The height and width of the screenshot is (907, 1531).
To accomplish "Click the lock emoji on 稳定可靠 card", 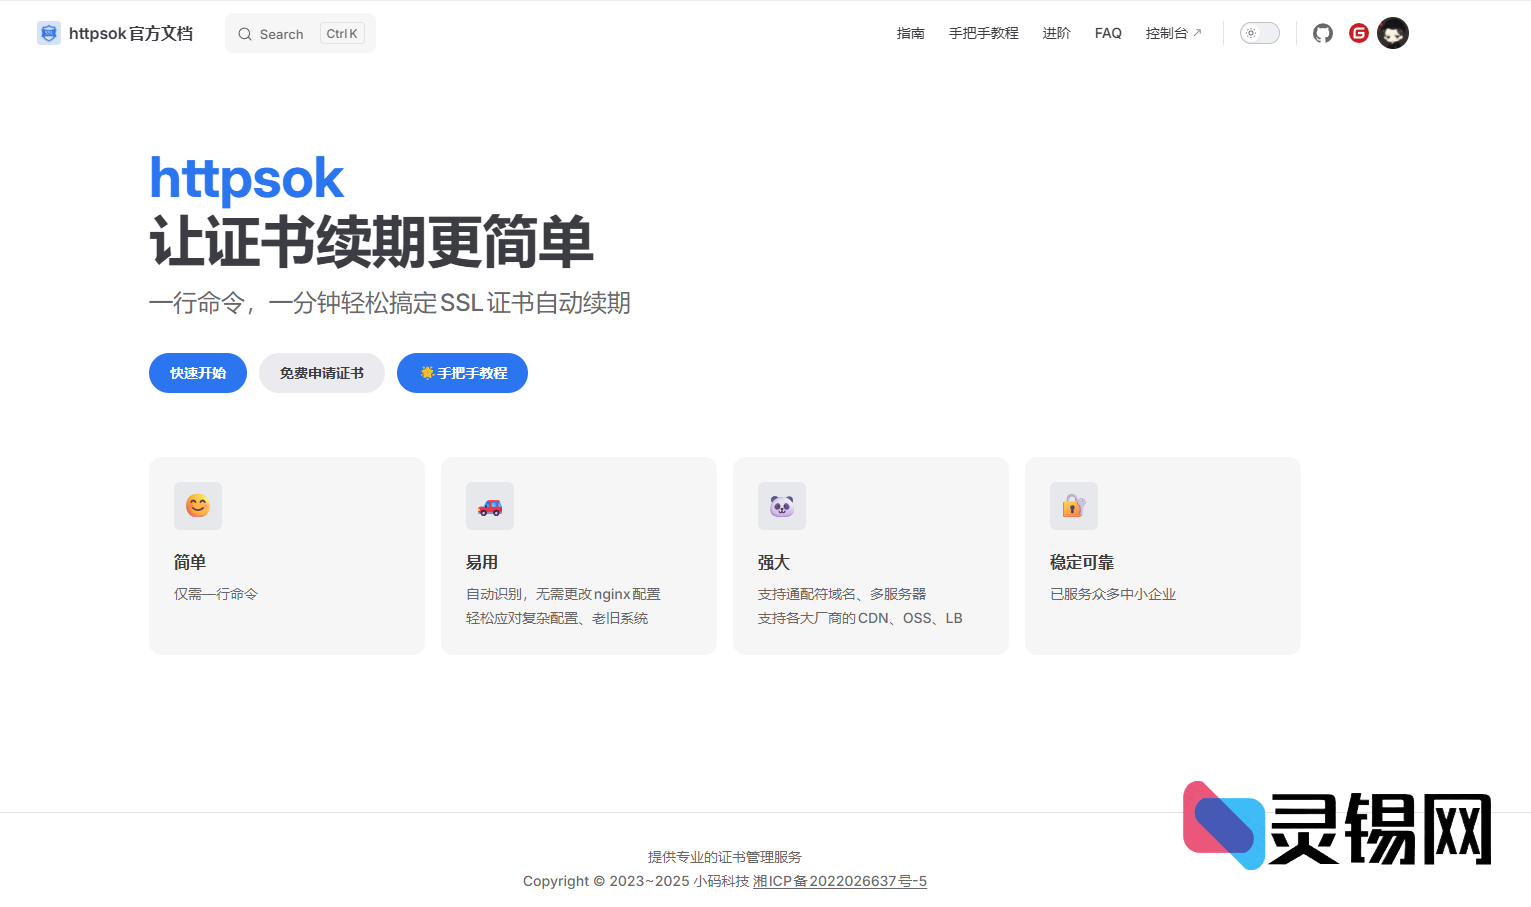I will (x=1074, y=506).
